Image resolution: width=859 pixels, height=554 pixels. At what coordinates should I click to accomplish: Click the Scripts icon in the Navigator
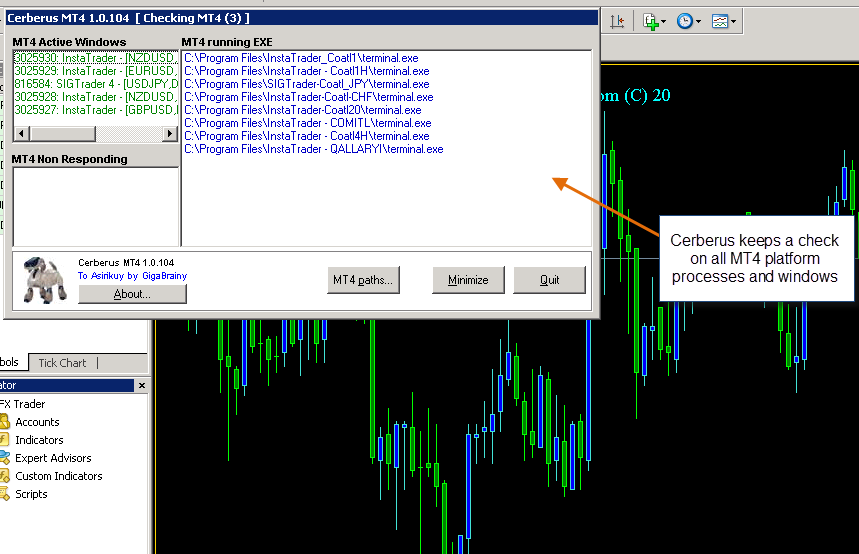(4, 494)
